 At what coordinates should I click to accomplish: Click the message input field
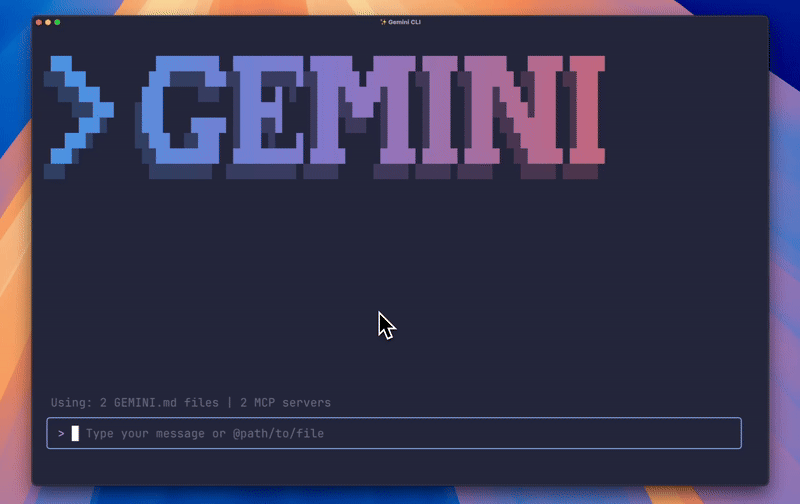point(394,433)
